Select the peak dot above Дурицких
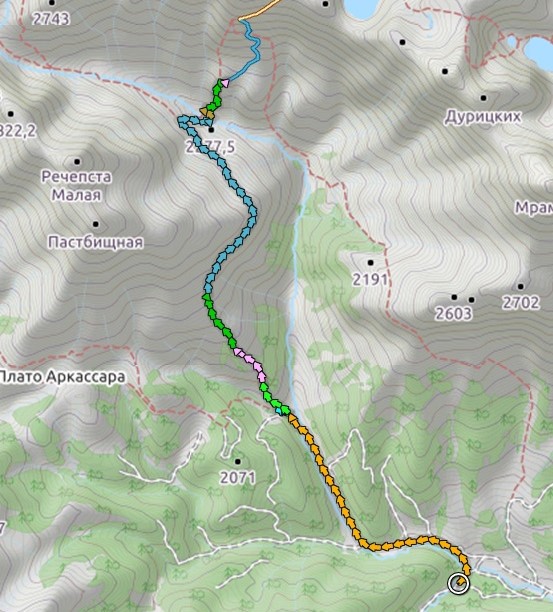Image resolution: width=553 pixels, height=612 pixels. coord(483,98)
